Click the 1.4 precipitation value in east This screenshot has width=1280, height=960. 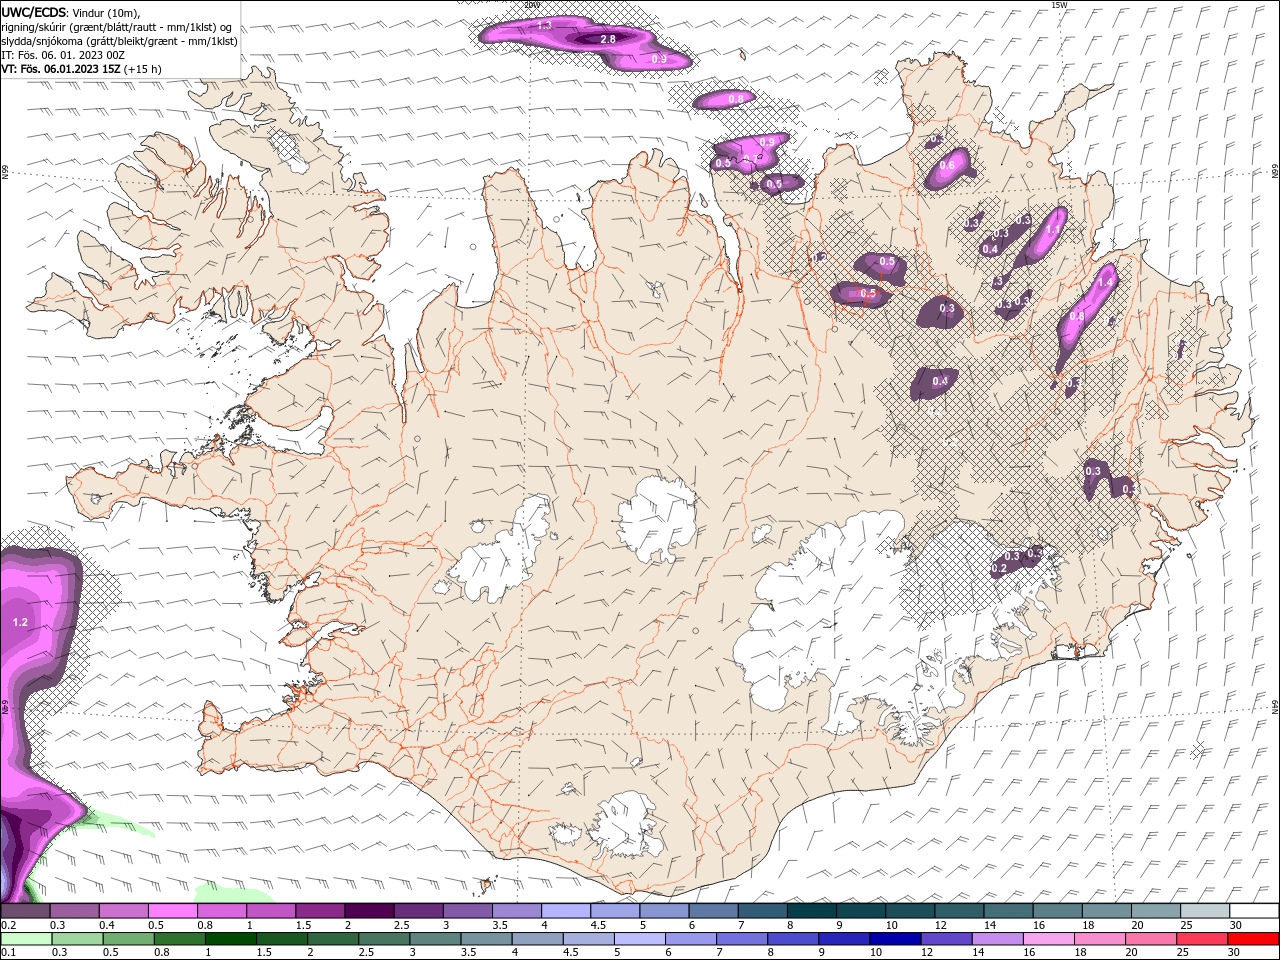coord(1105,283)
